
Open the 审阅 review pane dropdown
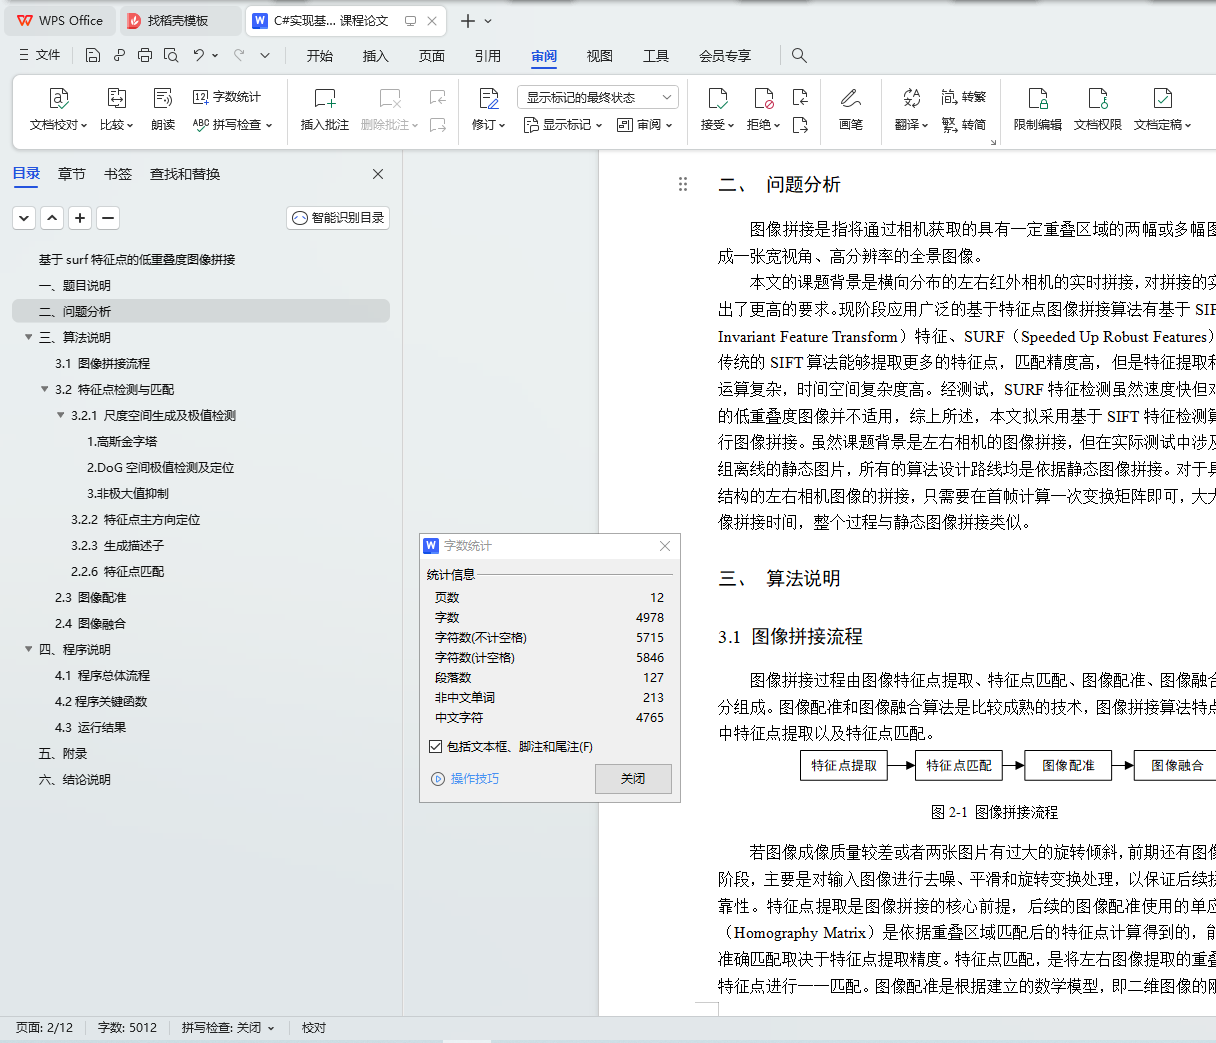click(645, 125)
